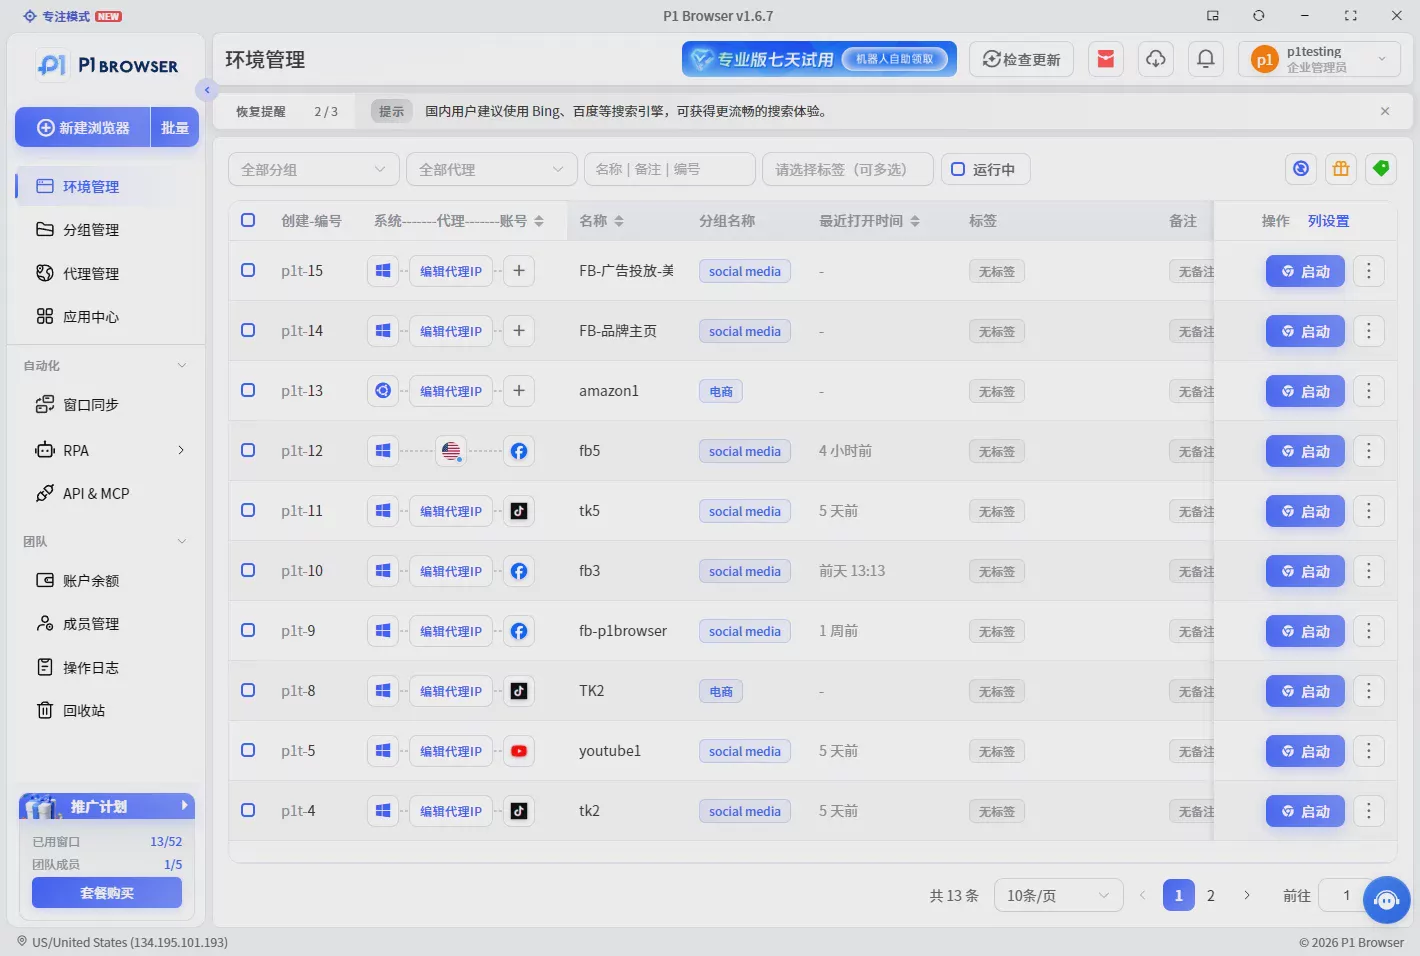Open more options for row p1t-9
Viewport: 1420px width, 956px height.
1369,631
